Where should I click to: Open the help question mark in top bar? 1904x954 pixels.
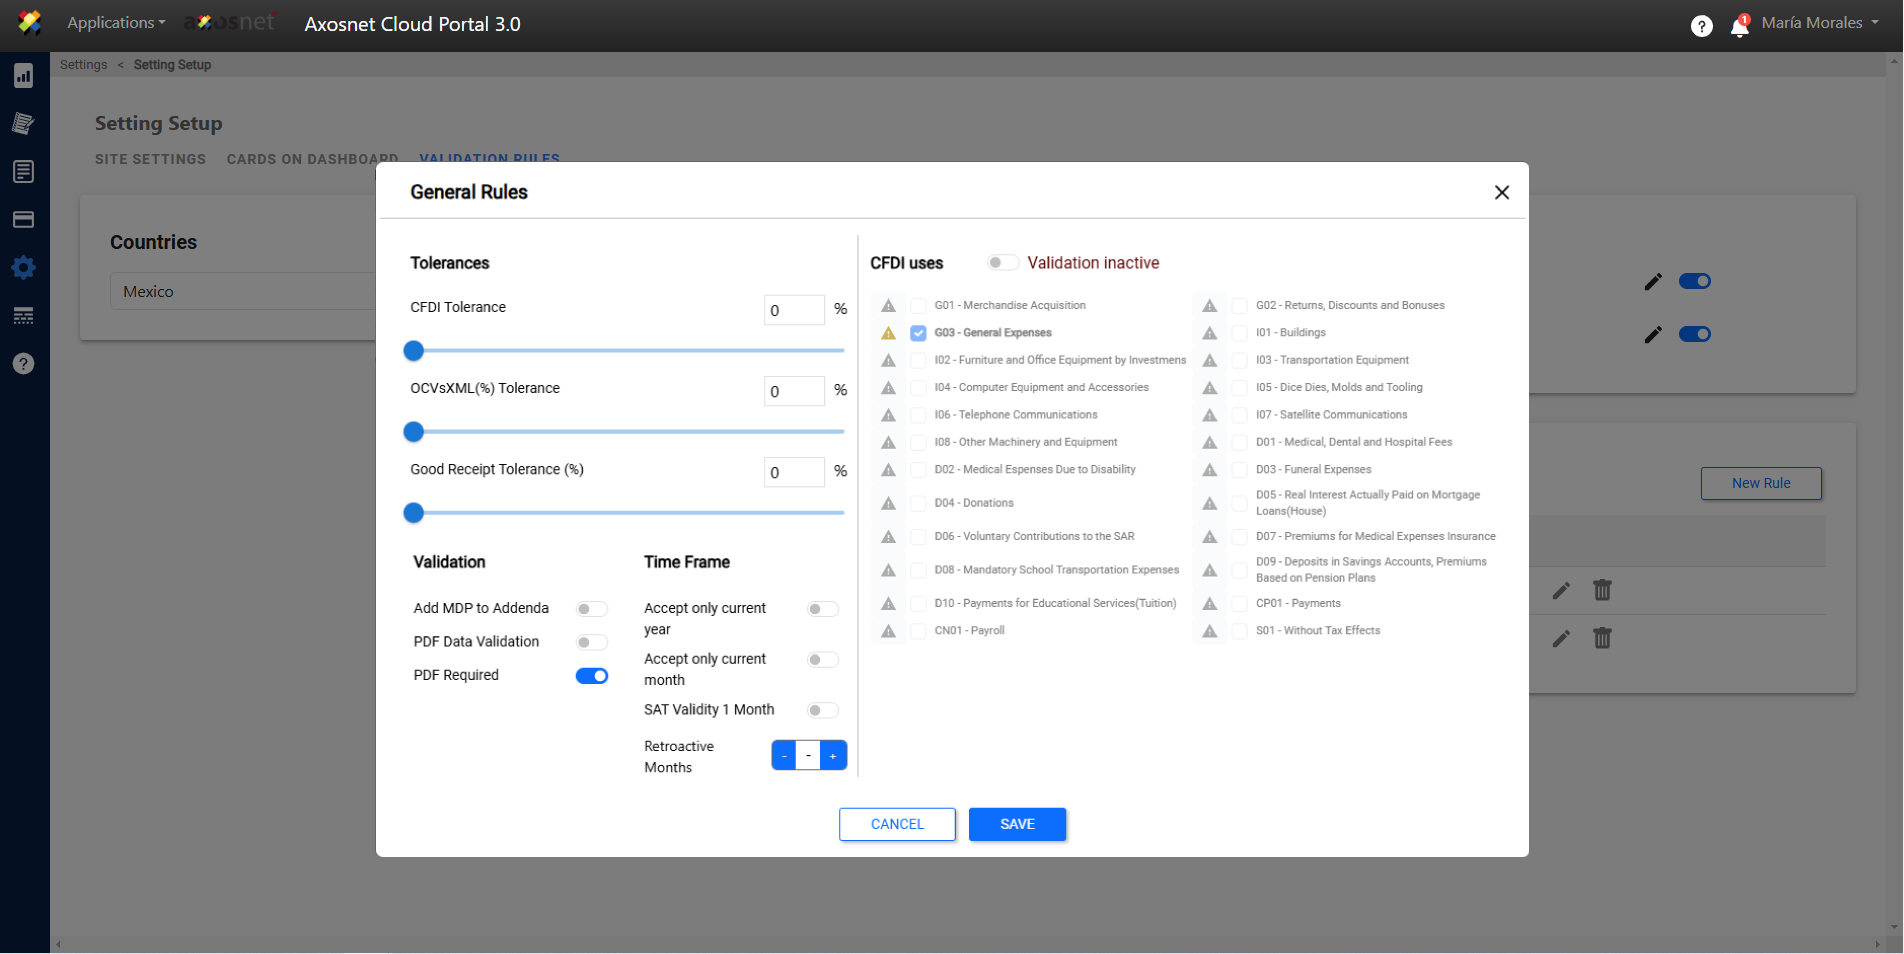pos(1701,26)
